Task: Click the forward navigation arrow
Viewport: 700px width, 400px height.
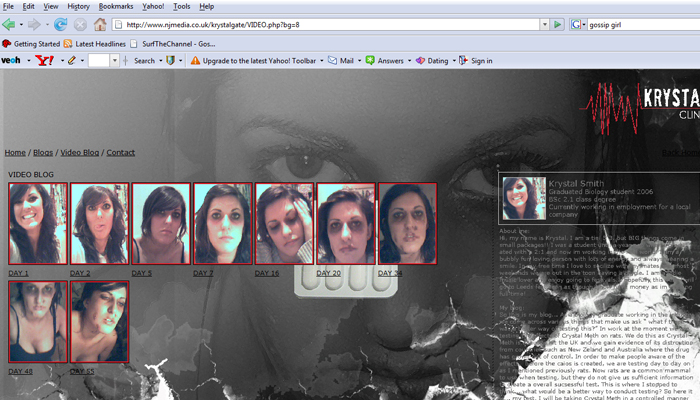Action: click(34, 25)
